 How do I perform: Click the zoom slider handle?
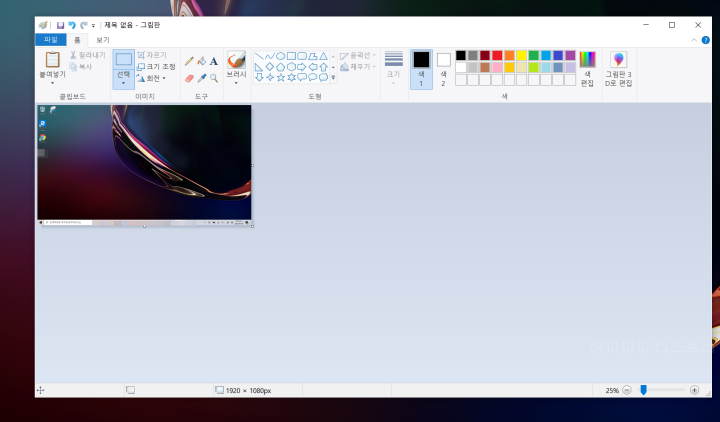coord(643,390)
